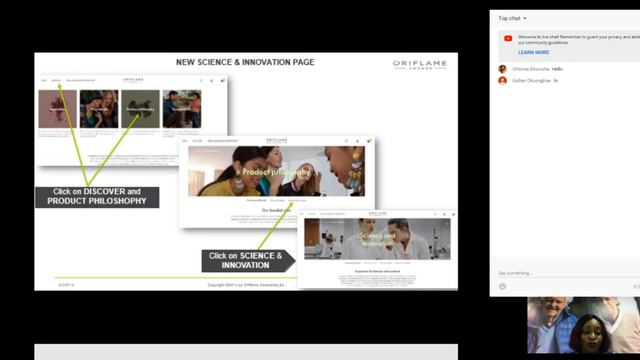Click the pink floral tile in first mockup
This screenshot has height=360, width=640.
coord(58,109)
